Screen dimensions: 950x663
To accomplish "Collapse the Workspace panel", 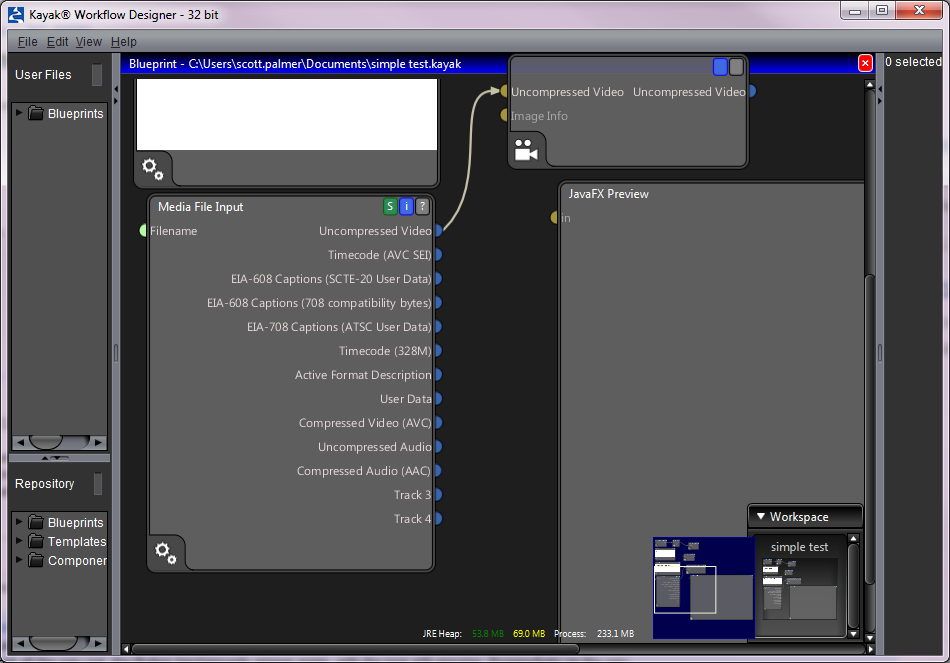I will (761, 517).
